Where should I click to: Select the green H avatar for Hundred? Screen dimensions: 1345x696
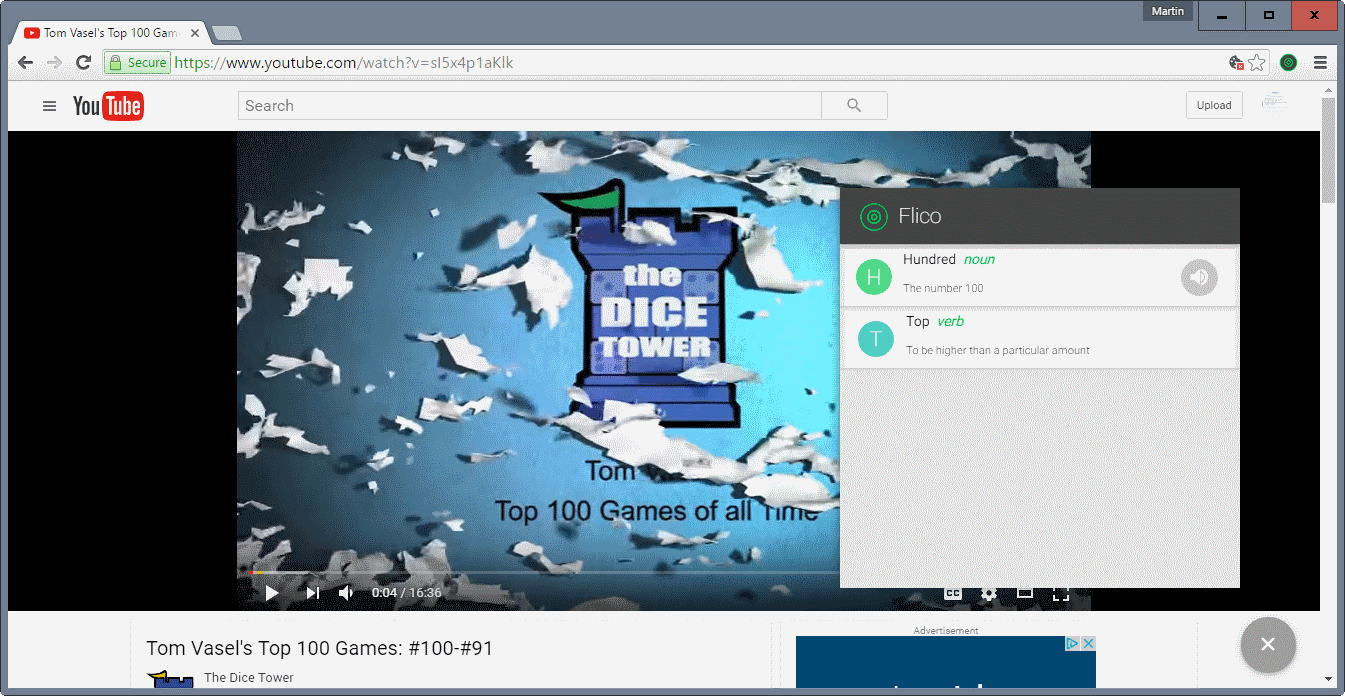[x=874, y=277]
